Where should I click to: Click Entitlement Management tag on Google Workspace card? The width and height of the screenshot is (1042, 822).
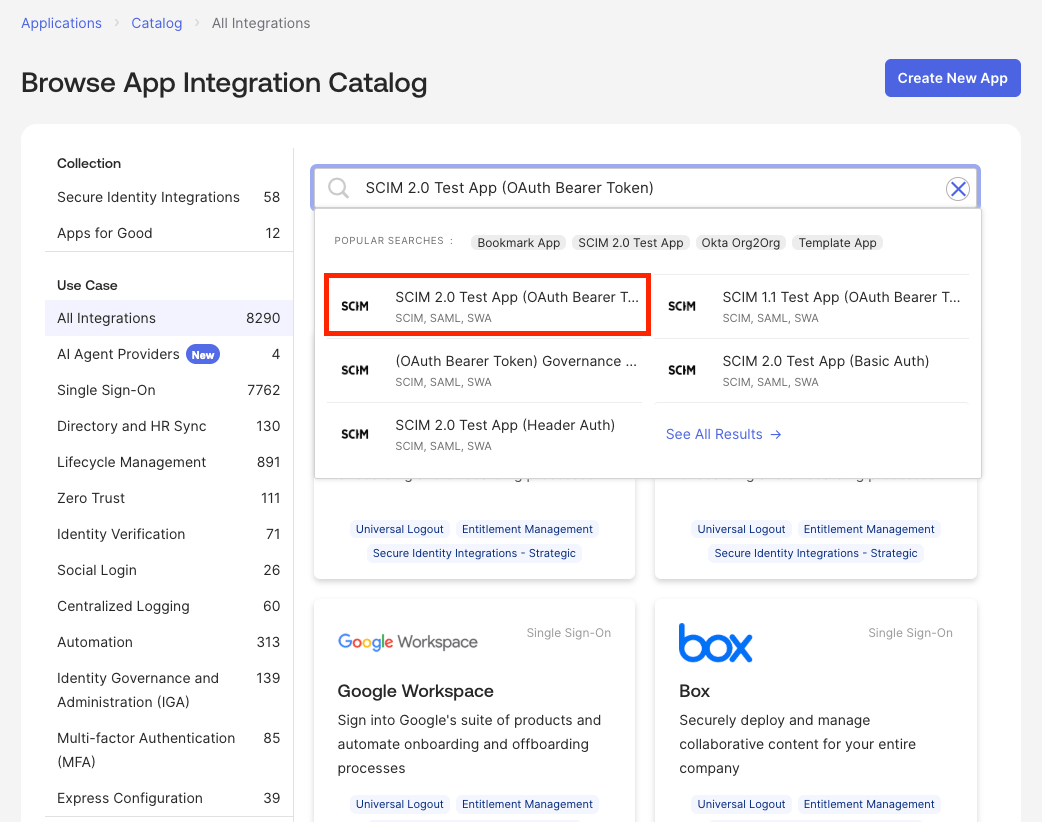[527, 804]
